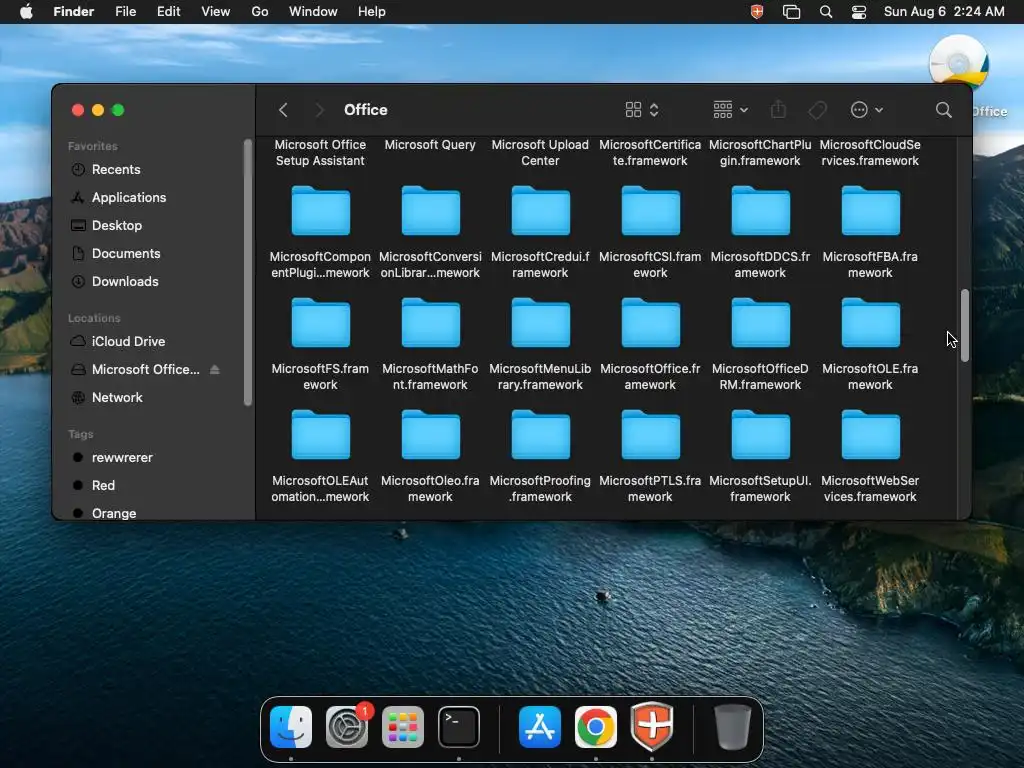Go to Applications in the sidebar
Image resolution: width=1024 pixels, height=768 pixels.
pyautogui.click(x=128, y=198)
